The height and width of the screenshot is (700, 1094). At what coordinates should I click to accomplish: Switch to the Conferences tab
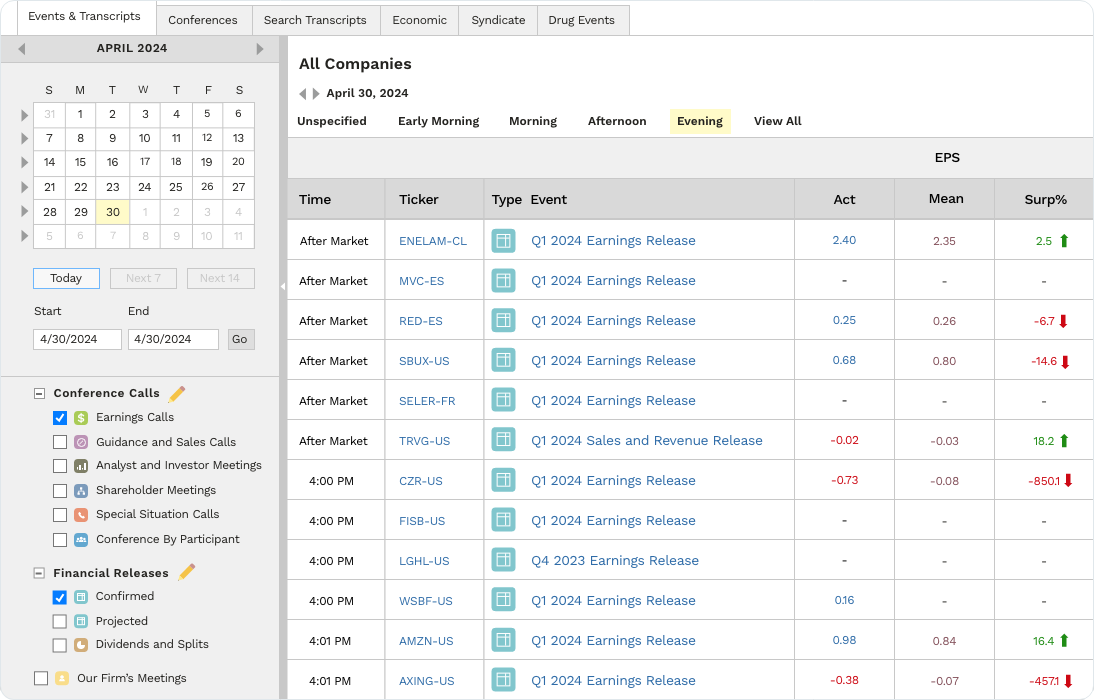click(203, 20)
